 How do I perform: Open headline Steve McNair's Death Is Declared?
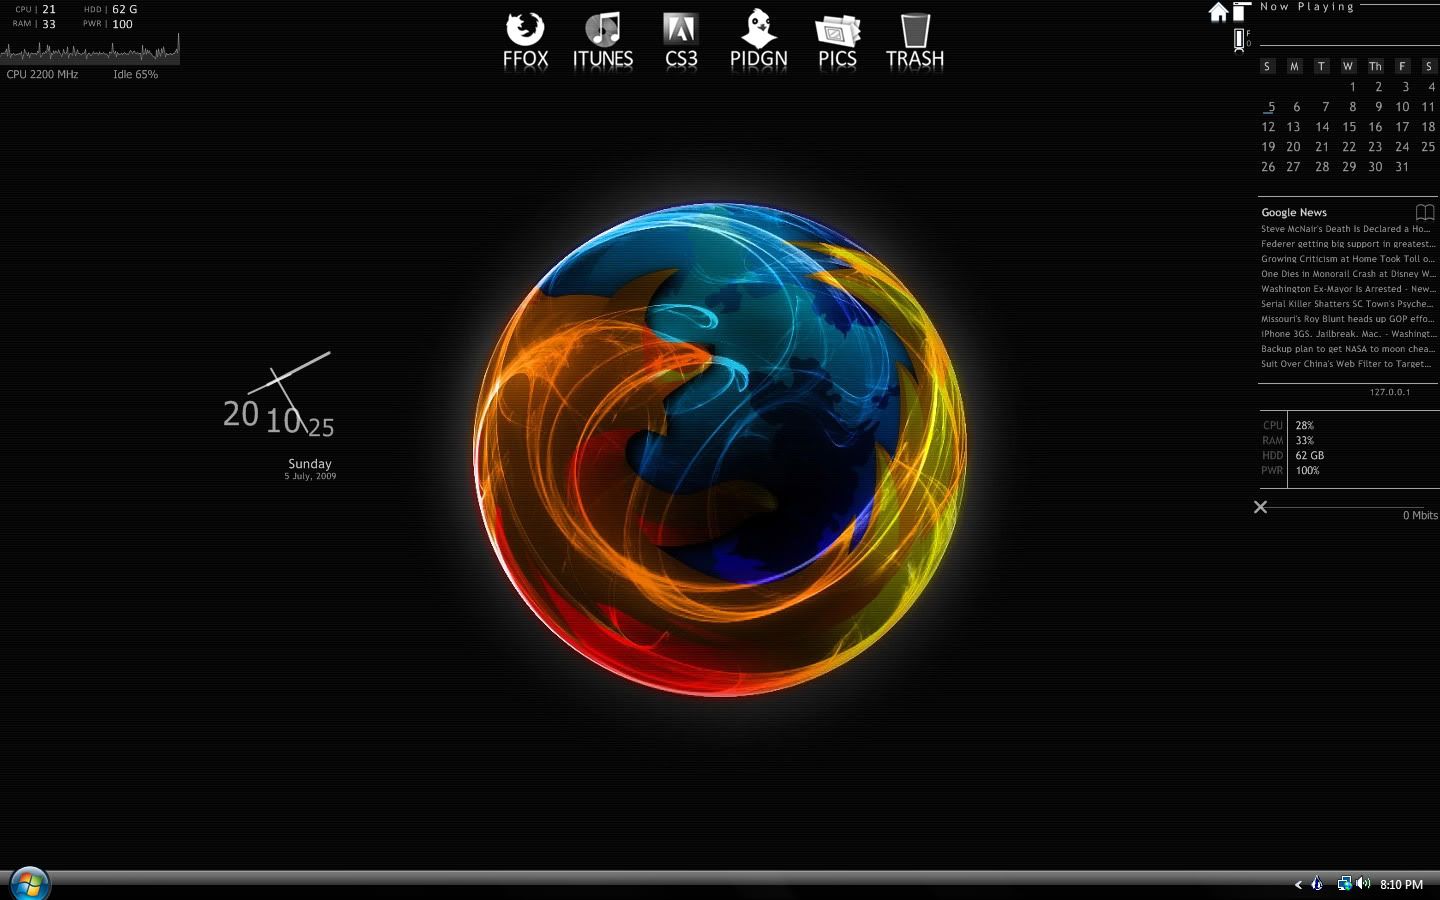click(1346, 229)
